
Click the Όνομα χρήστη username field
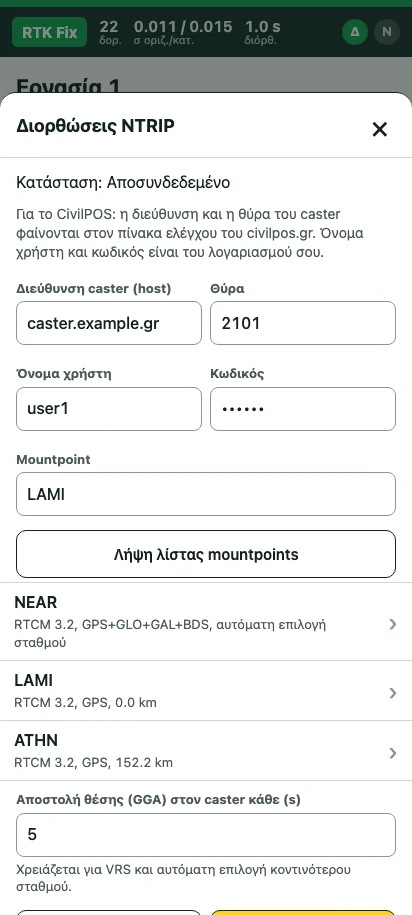[109, 409]
